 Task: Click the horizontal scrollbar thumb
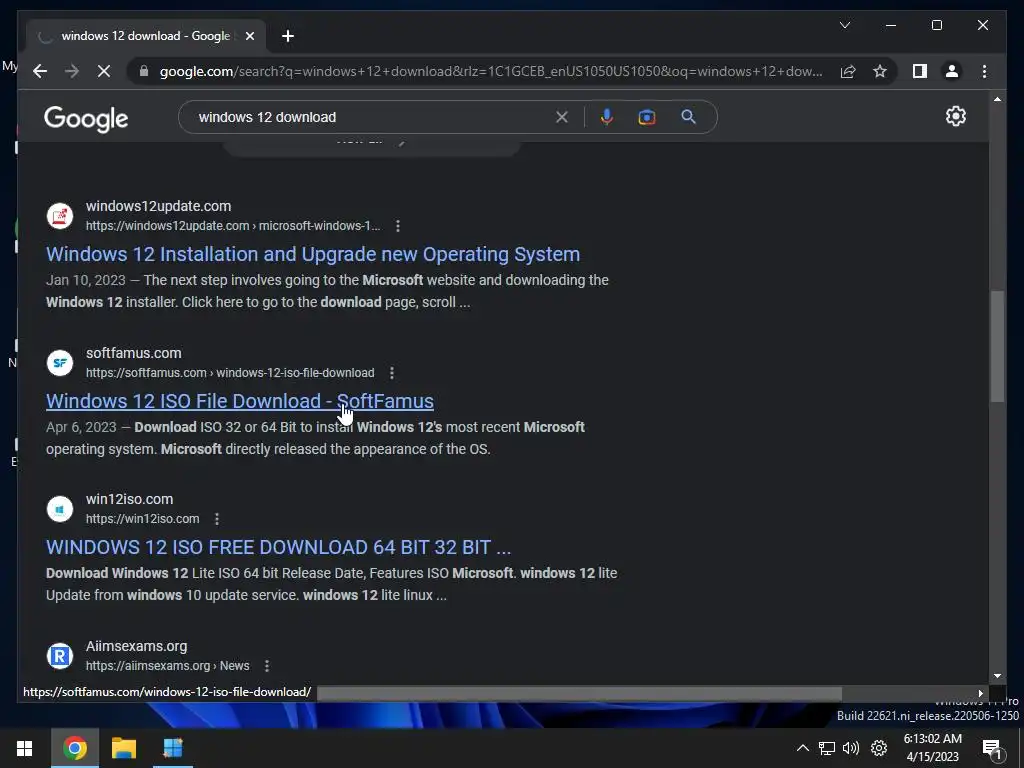(579, 693)
